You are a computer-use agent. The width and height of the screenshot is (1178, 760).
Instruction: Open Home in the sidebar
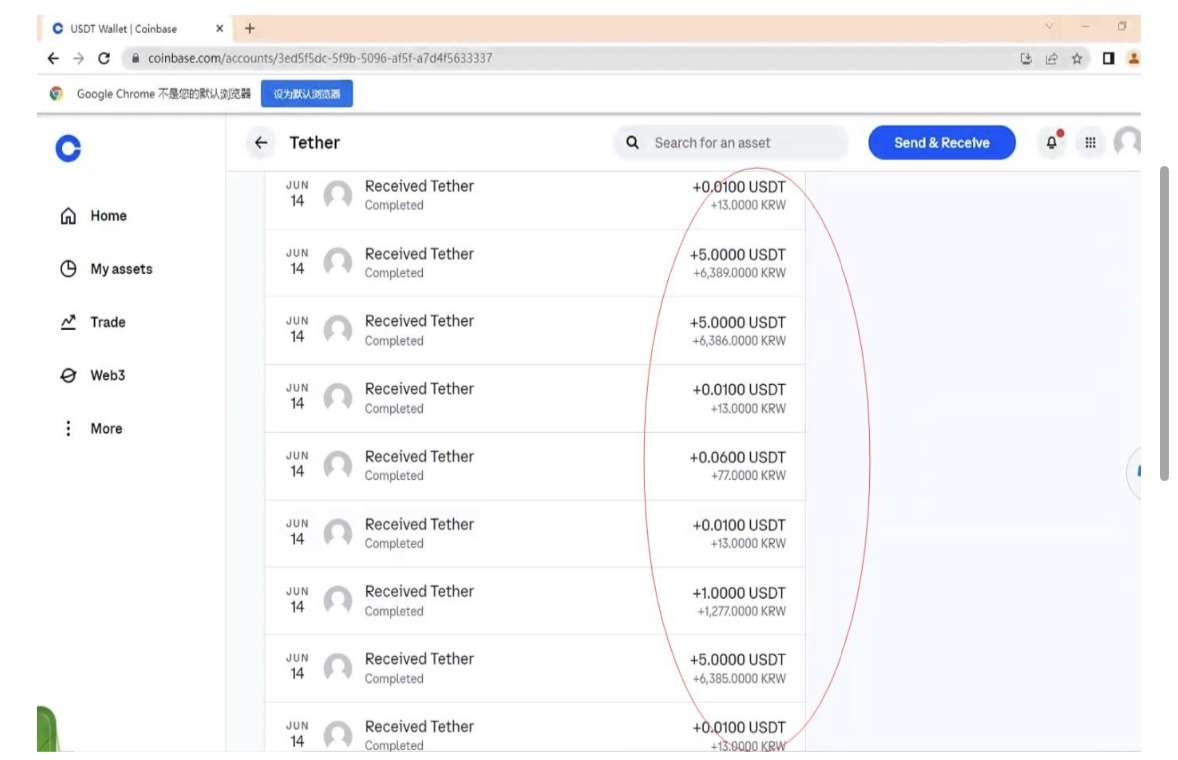(x=94, y=216)
